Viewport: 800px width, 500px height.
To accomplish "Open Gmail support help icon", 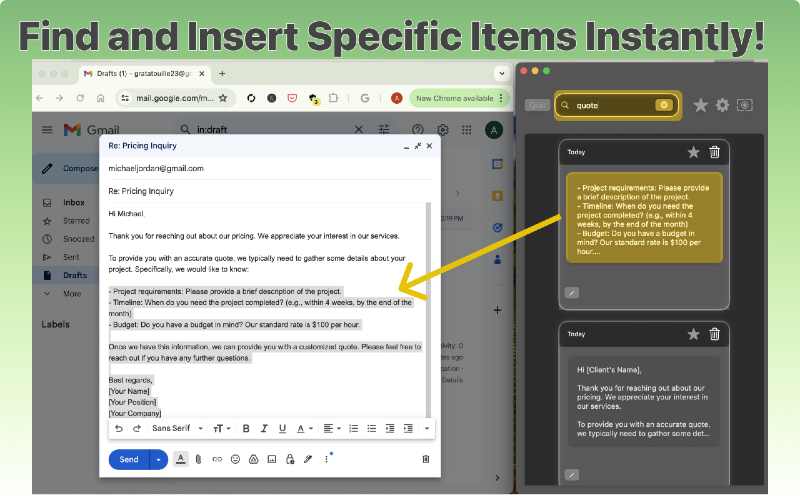I will pyautogui.click(x=417, y=130).
